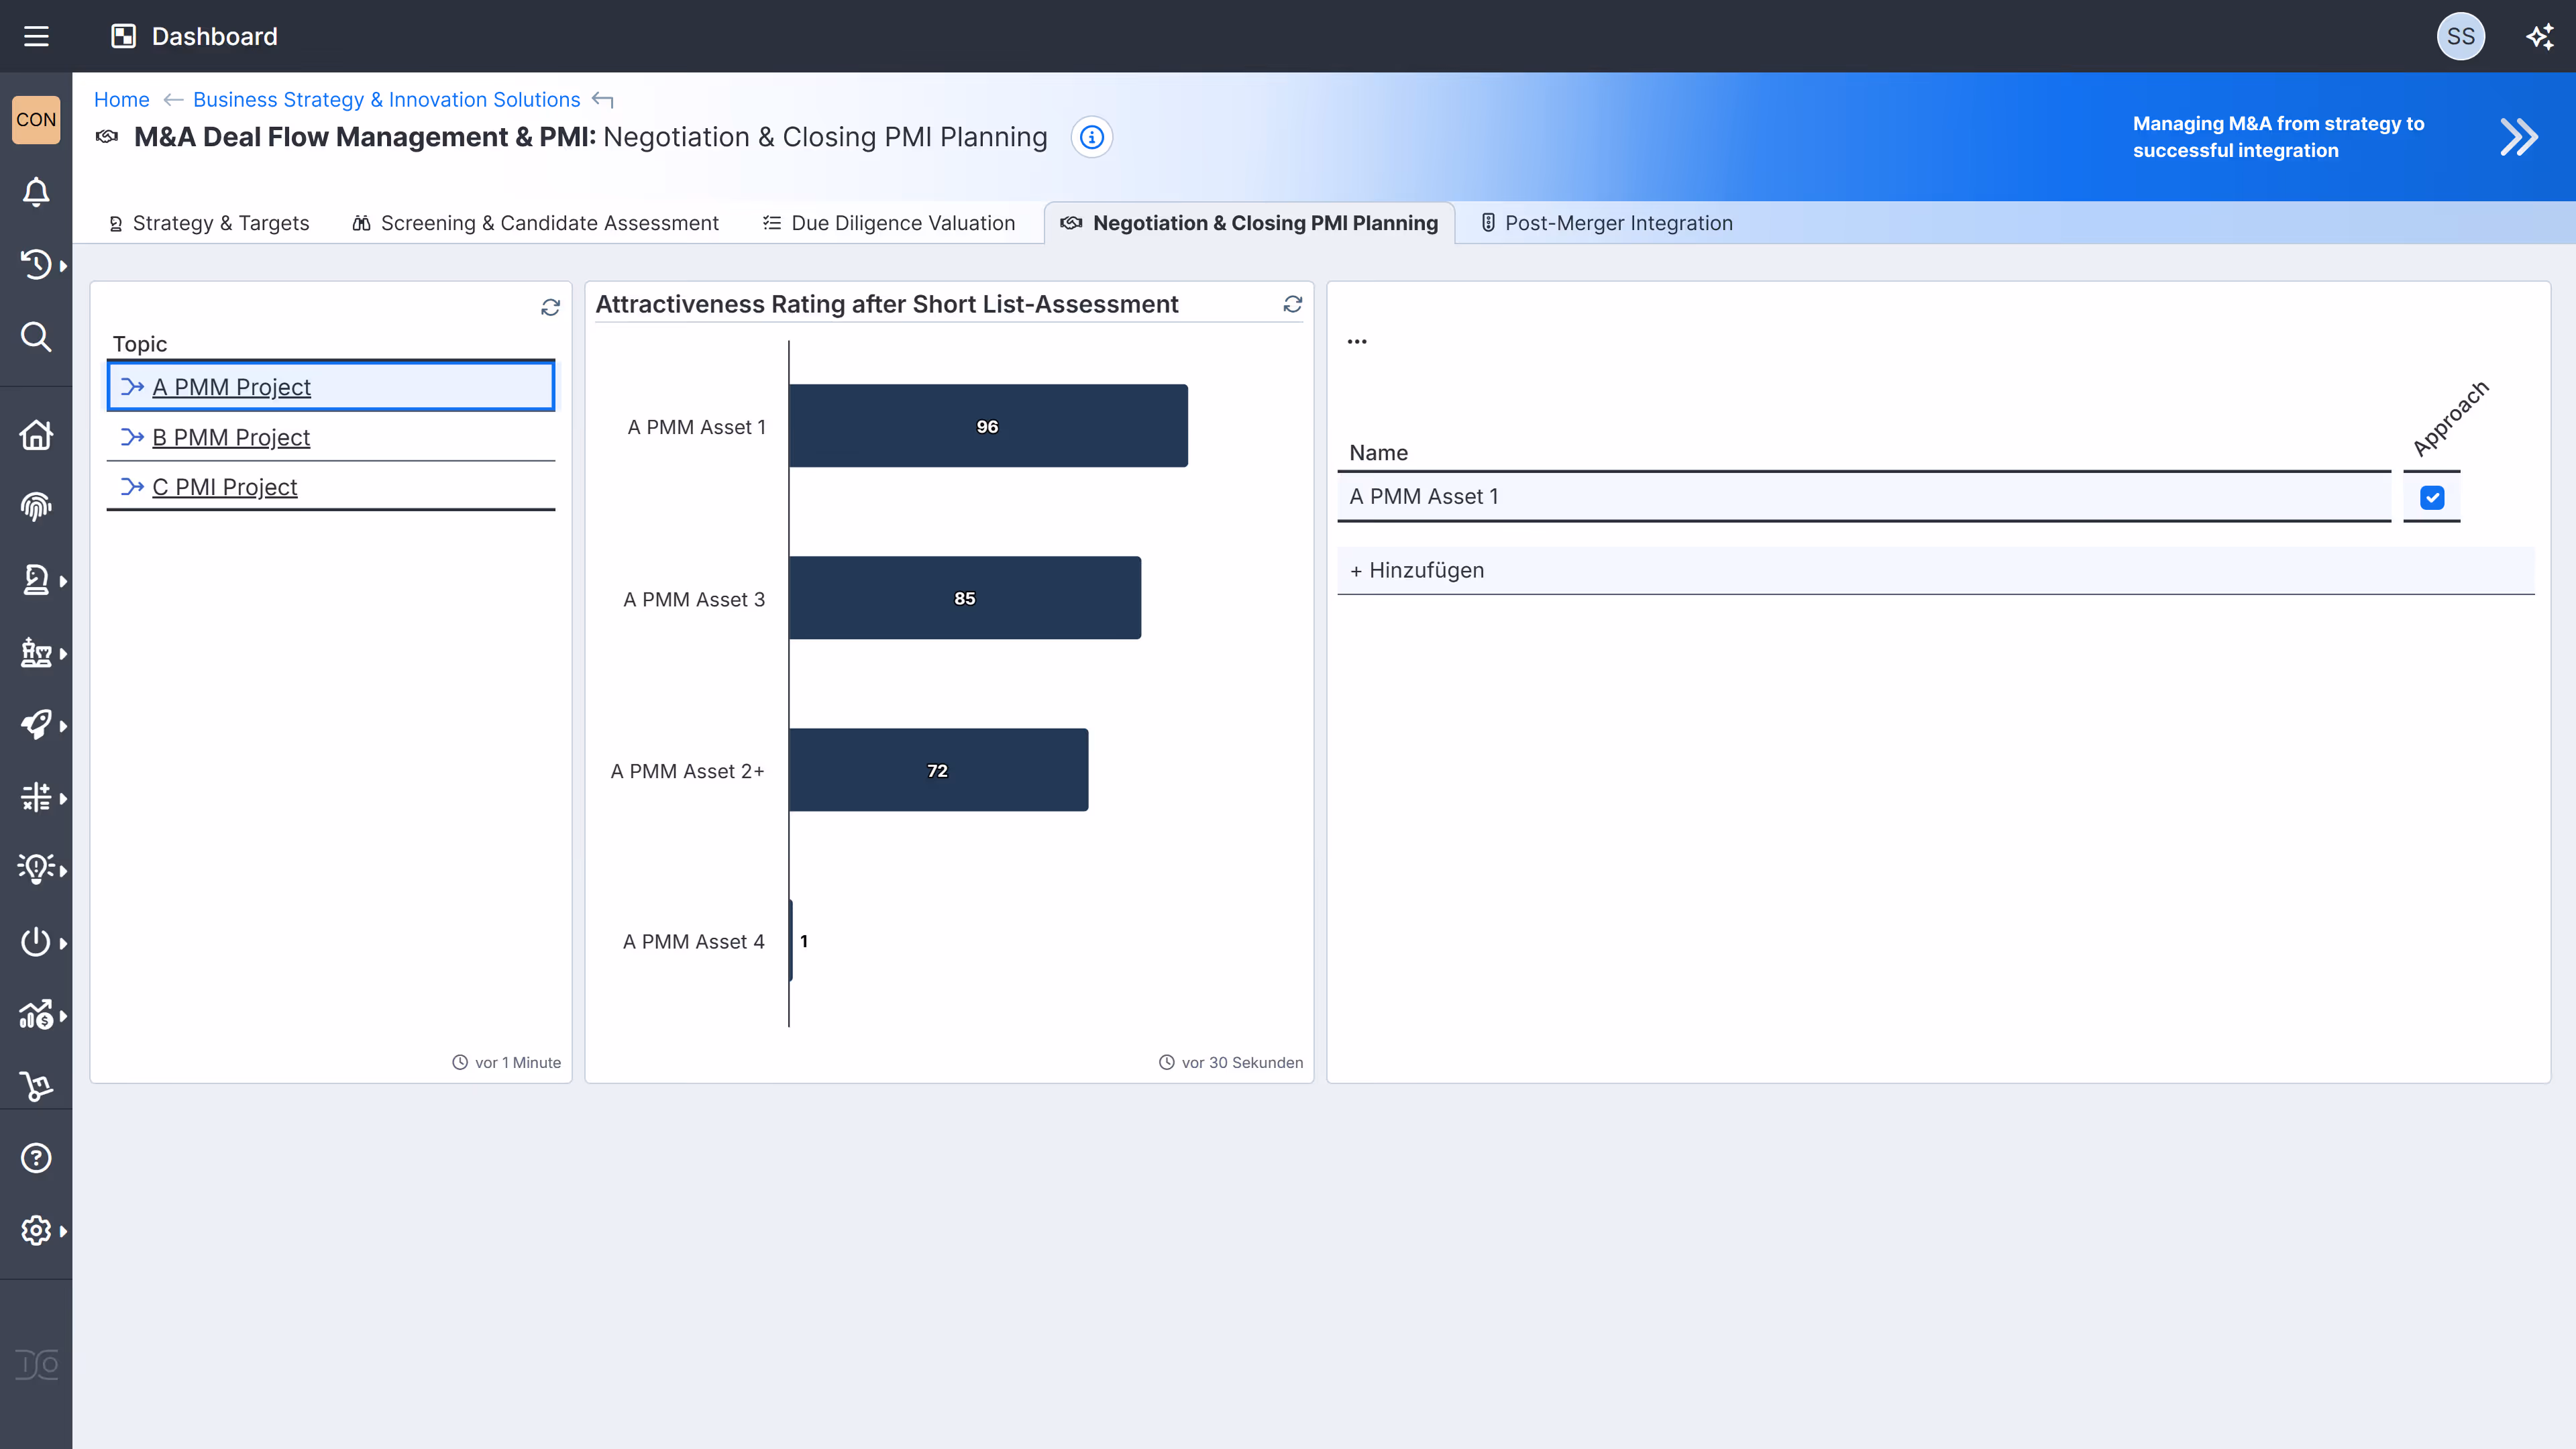Open the notifications bell icon
Image resolution: width=2576 pixels, height=1449 pixels.
pos(36,192)
